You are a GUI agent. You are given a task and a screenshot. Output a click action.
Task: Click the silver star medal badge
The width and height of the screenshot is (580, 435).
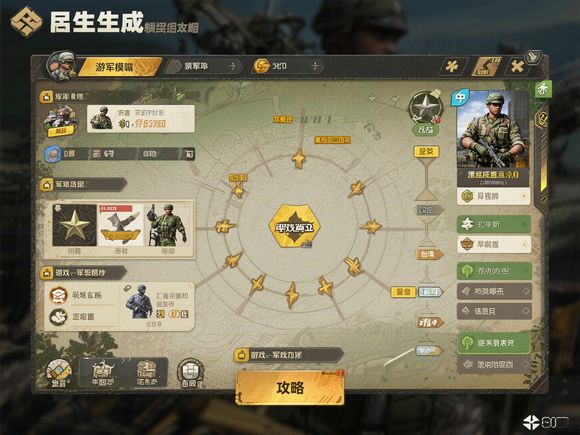pos(425,107)
